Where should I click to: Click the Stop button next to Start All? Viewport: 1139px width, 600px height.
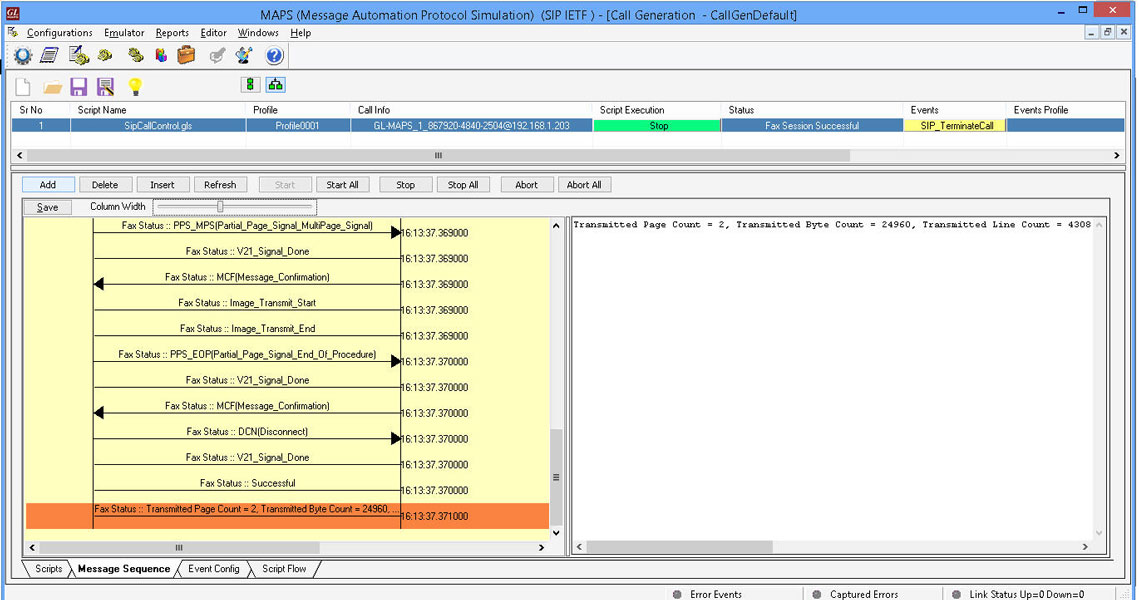pyautogui.click(x=405, y=185)
